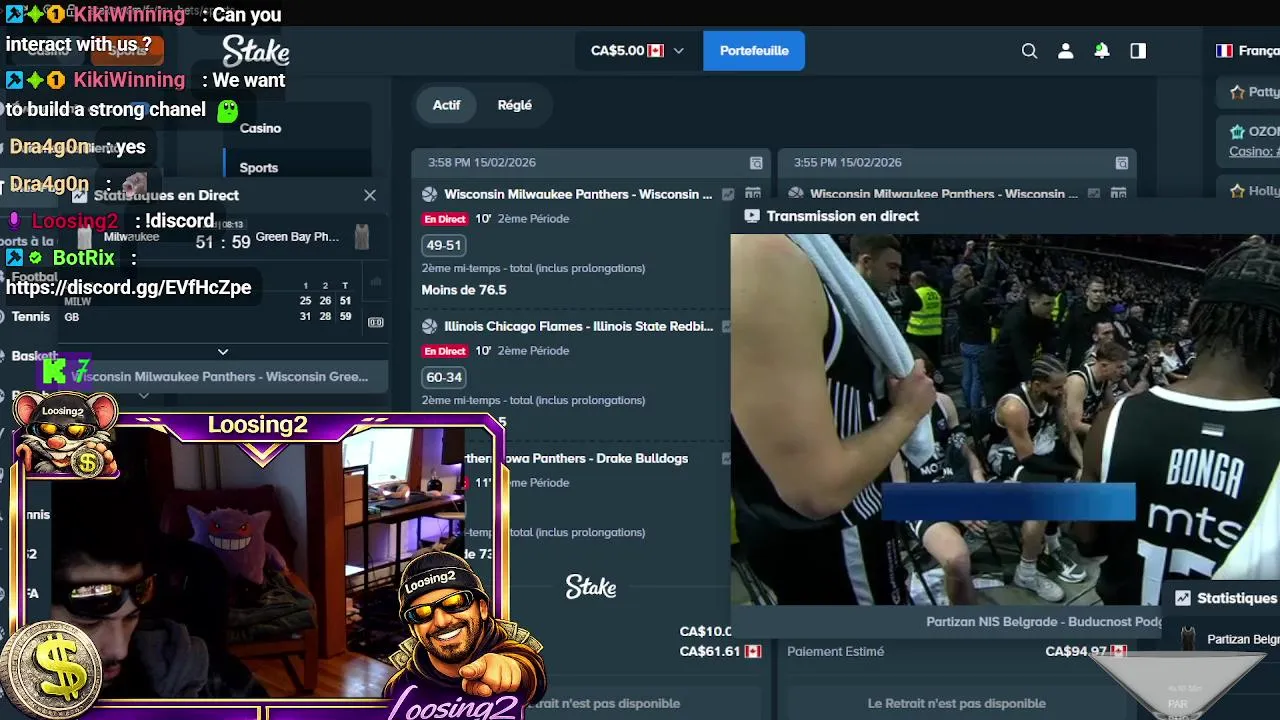
Task: Toggle the side panel icon in header
Action: [x=1138, y=51]
